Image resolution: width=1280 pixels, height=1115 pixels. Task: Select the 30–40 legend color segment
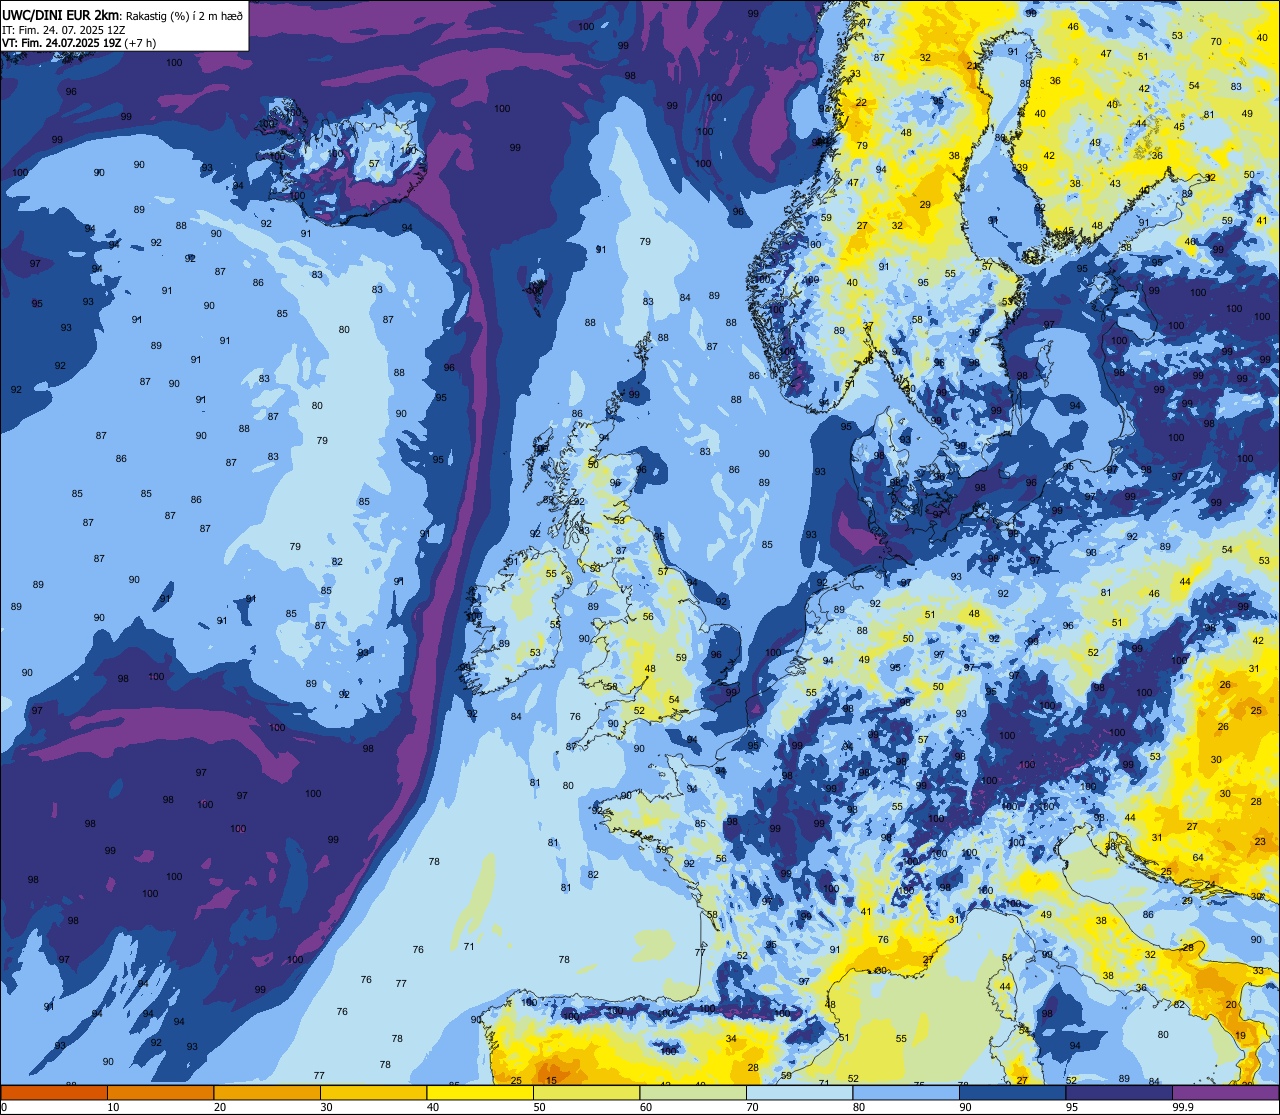click(373, 1092)
